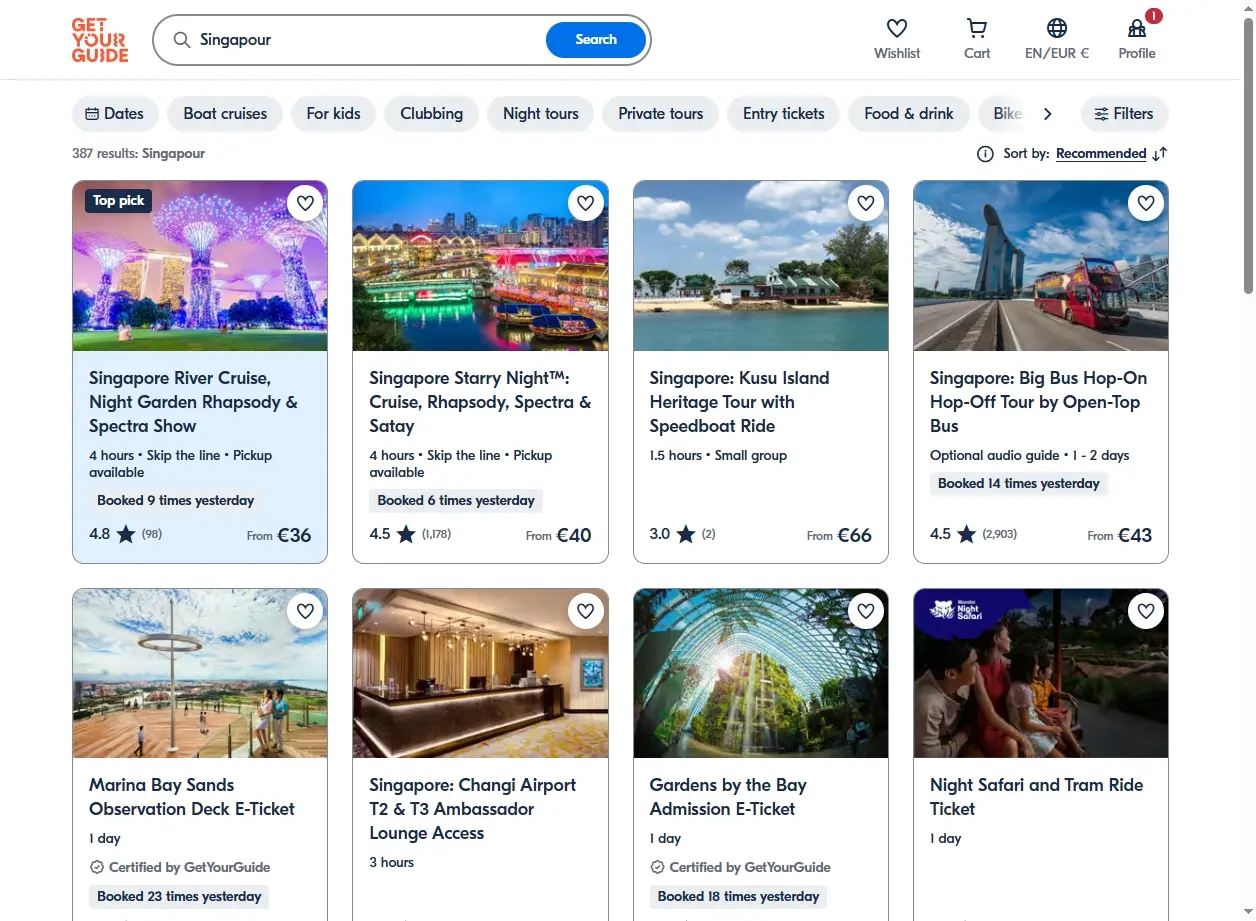This screenshot has height=921, width=1256.
Task: Open Singapore Starry Night Cruise title link
Action: [480, 402]
